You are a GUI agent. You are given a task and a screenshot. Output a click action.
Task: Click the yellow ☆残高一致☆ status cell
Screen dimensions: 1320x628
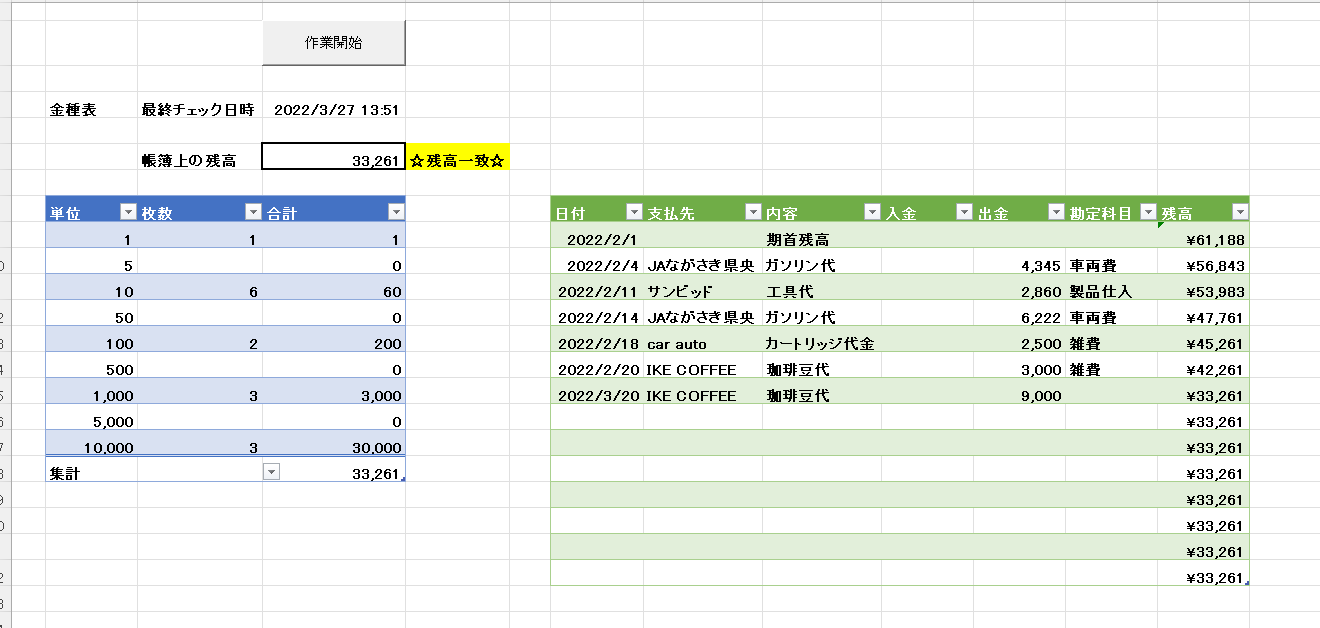tap(457, 160)
